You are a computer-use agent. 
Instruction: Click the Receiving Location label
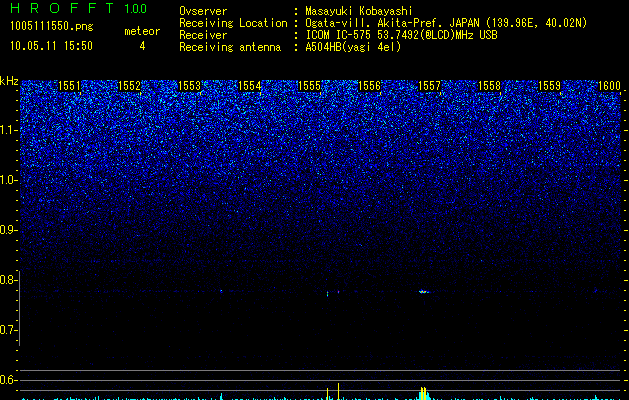233,23
